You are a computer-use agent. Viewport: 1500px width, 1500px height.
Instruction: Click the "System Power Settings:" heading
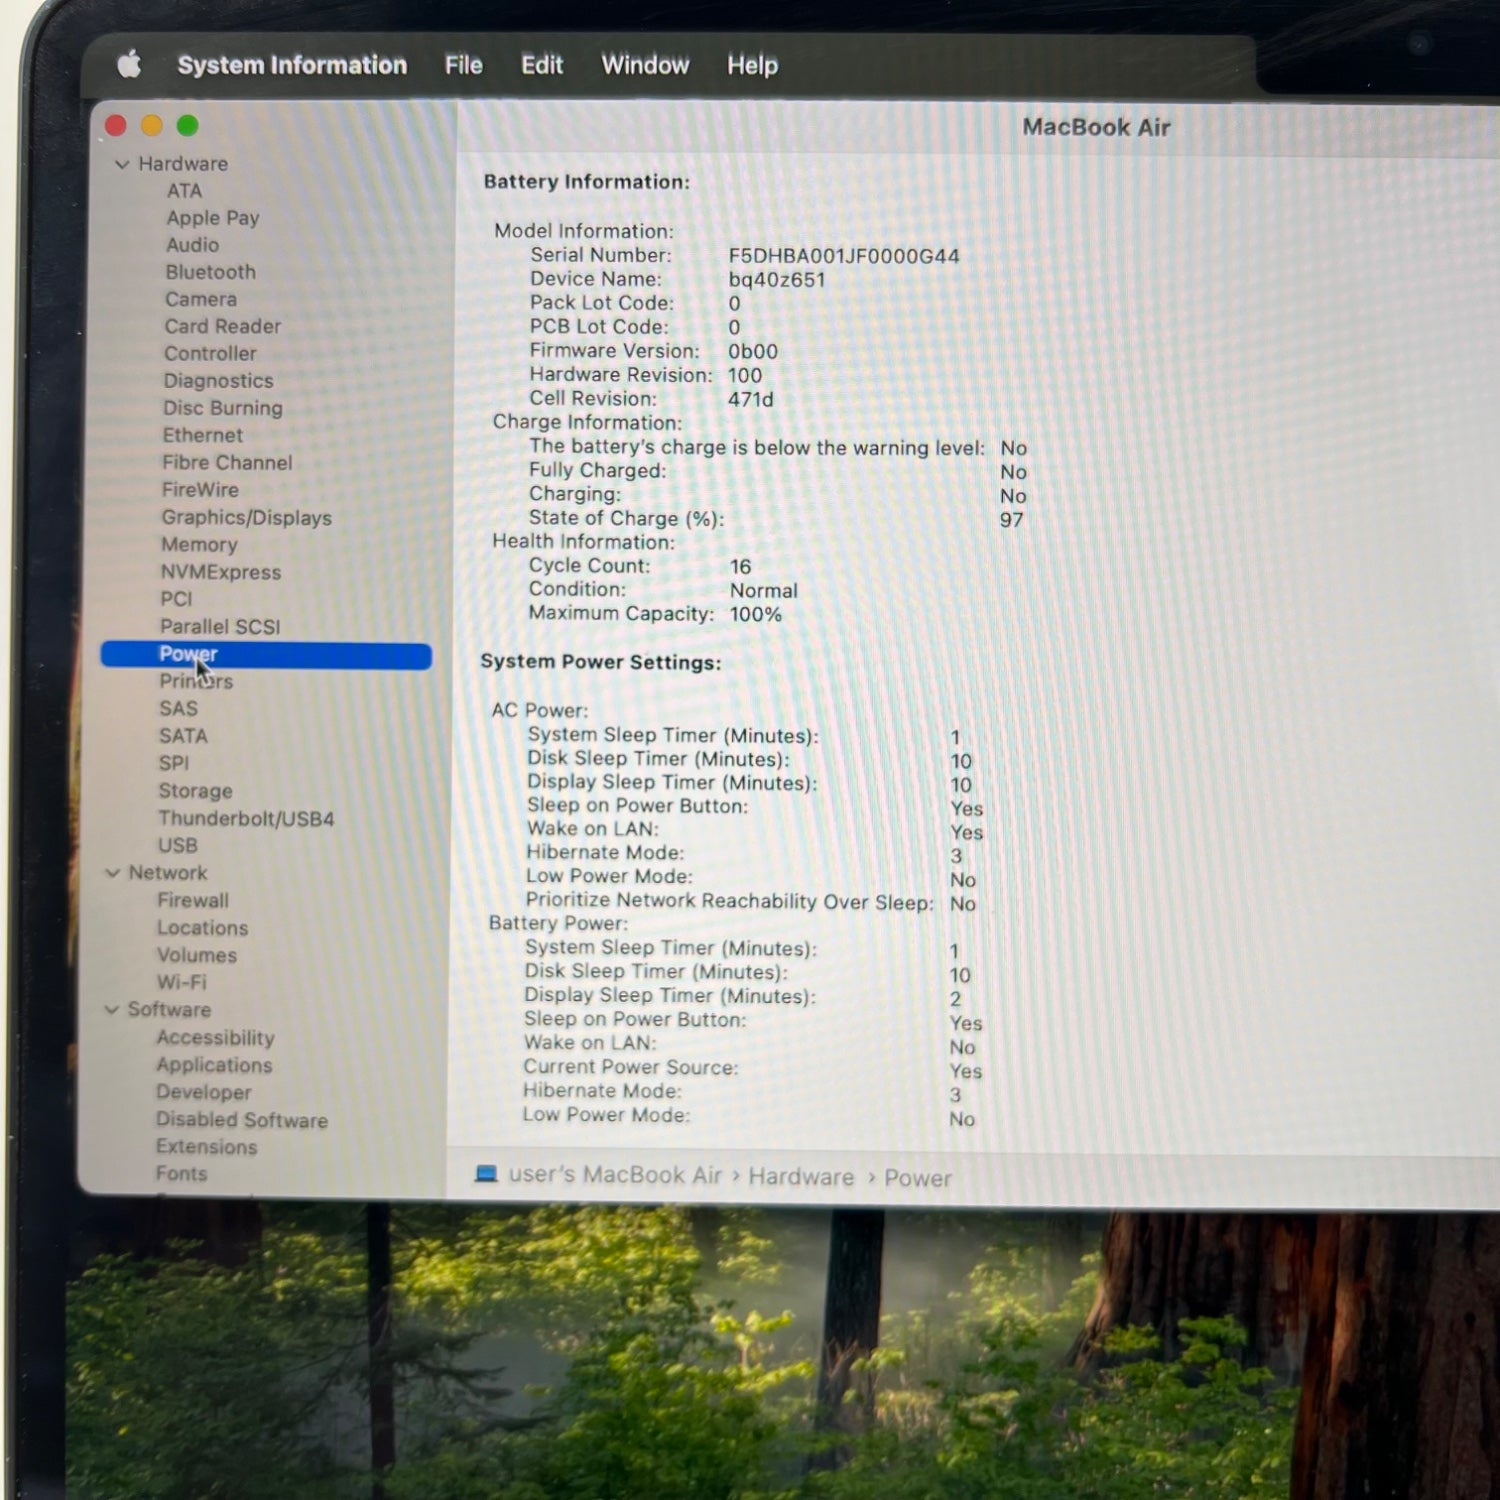[600, 662]
